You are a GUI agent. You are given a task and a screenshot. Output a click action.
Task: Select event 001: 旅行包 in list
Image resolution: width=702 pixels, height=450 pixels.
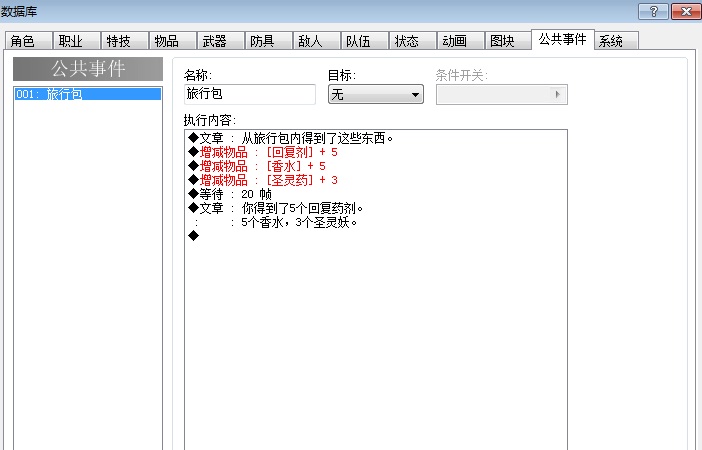pyautogui.click(x=88, y=94)
